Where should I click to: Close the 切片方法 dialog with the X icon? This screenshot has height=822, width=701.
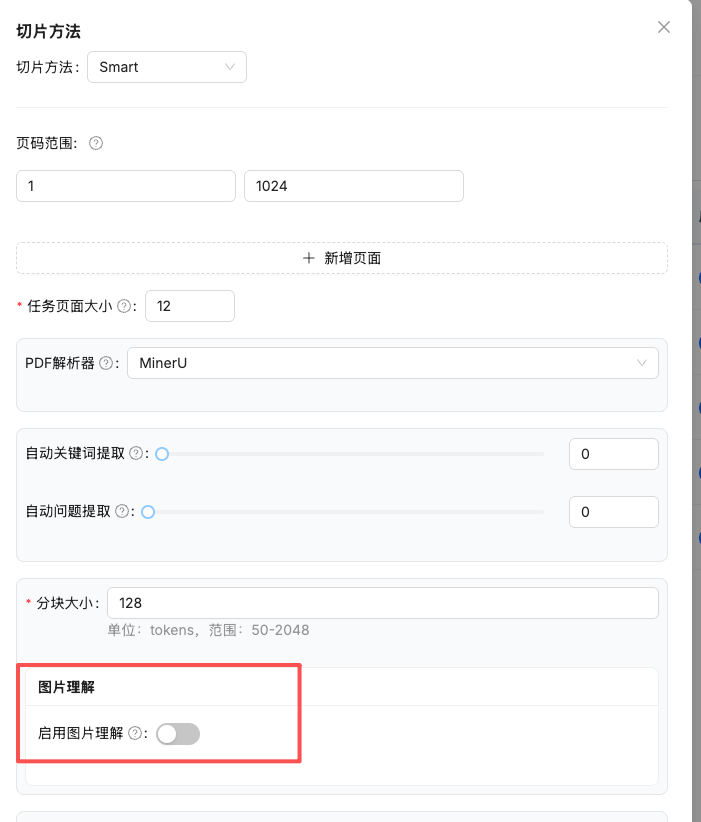664,27
